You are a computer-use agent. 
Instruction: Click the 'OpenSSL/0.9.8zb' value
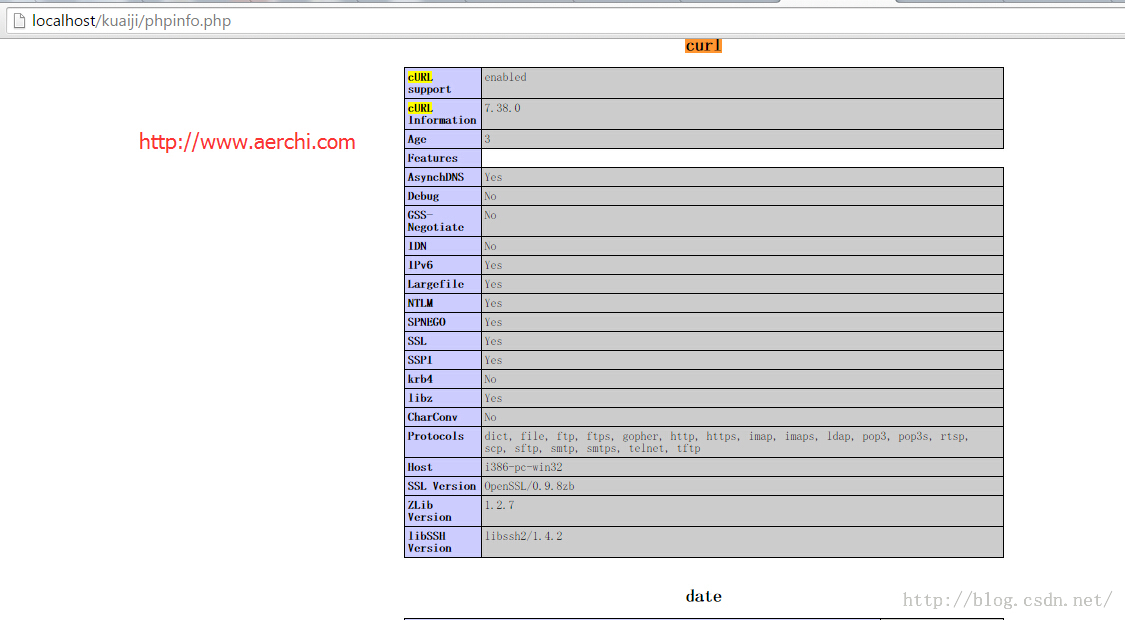[529, 487]
